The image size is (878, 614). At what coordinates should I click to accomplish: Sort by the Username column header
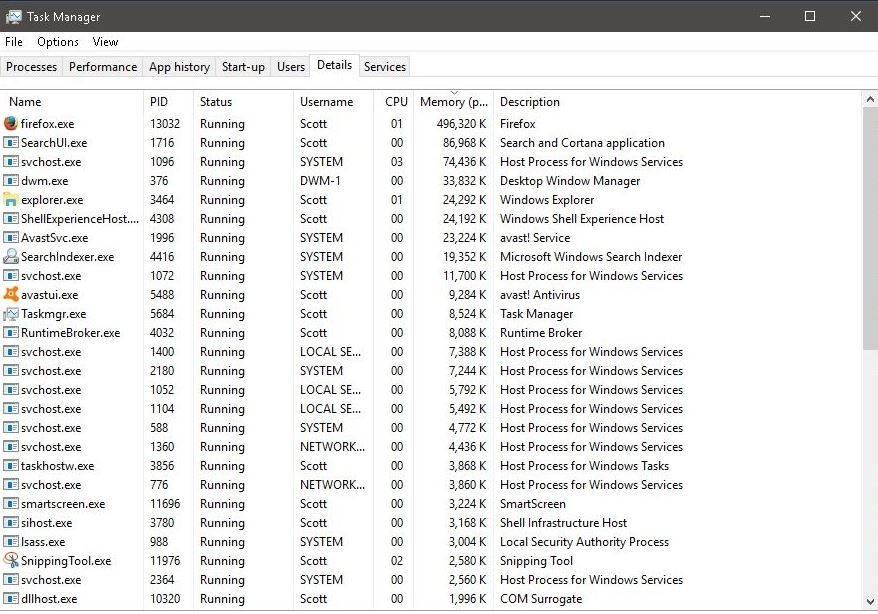[333, 101]
